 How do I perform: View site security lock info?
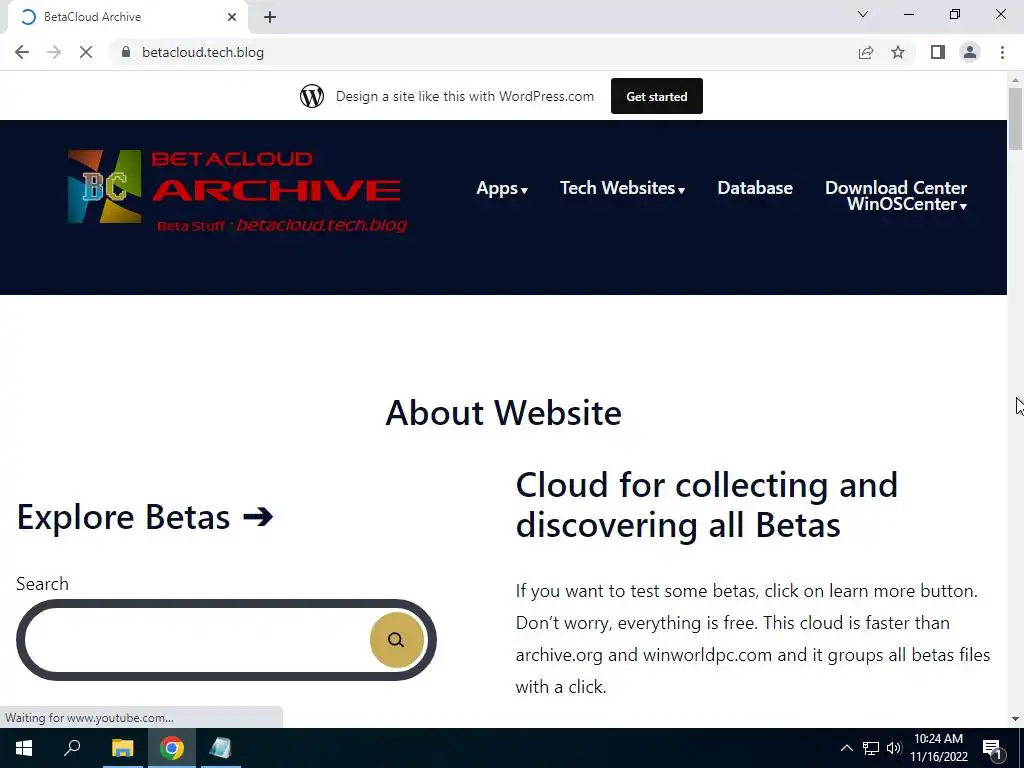coord(126,52)
